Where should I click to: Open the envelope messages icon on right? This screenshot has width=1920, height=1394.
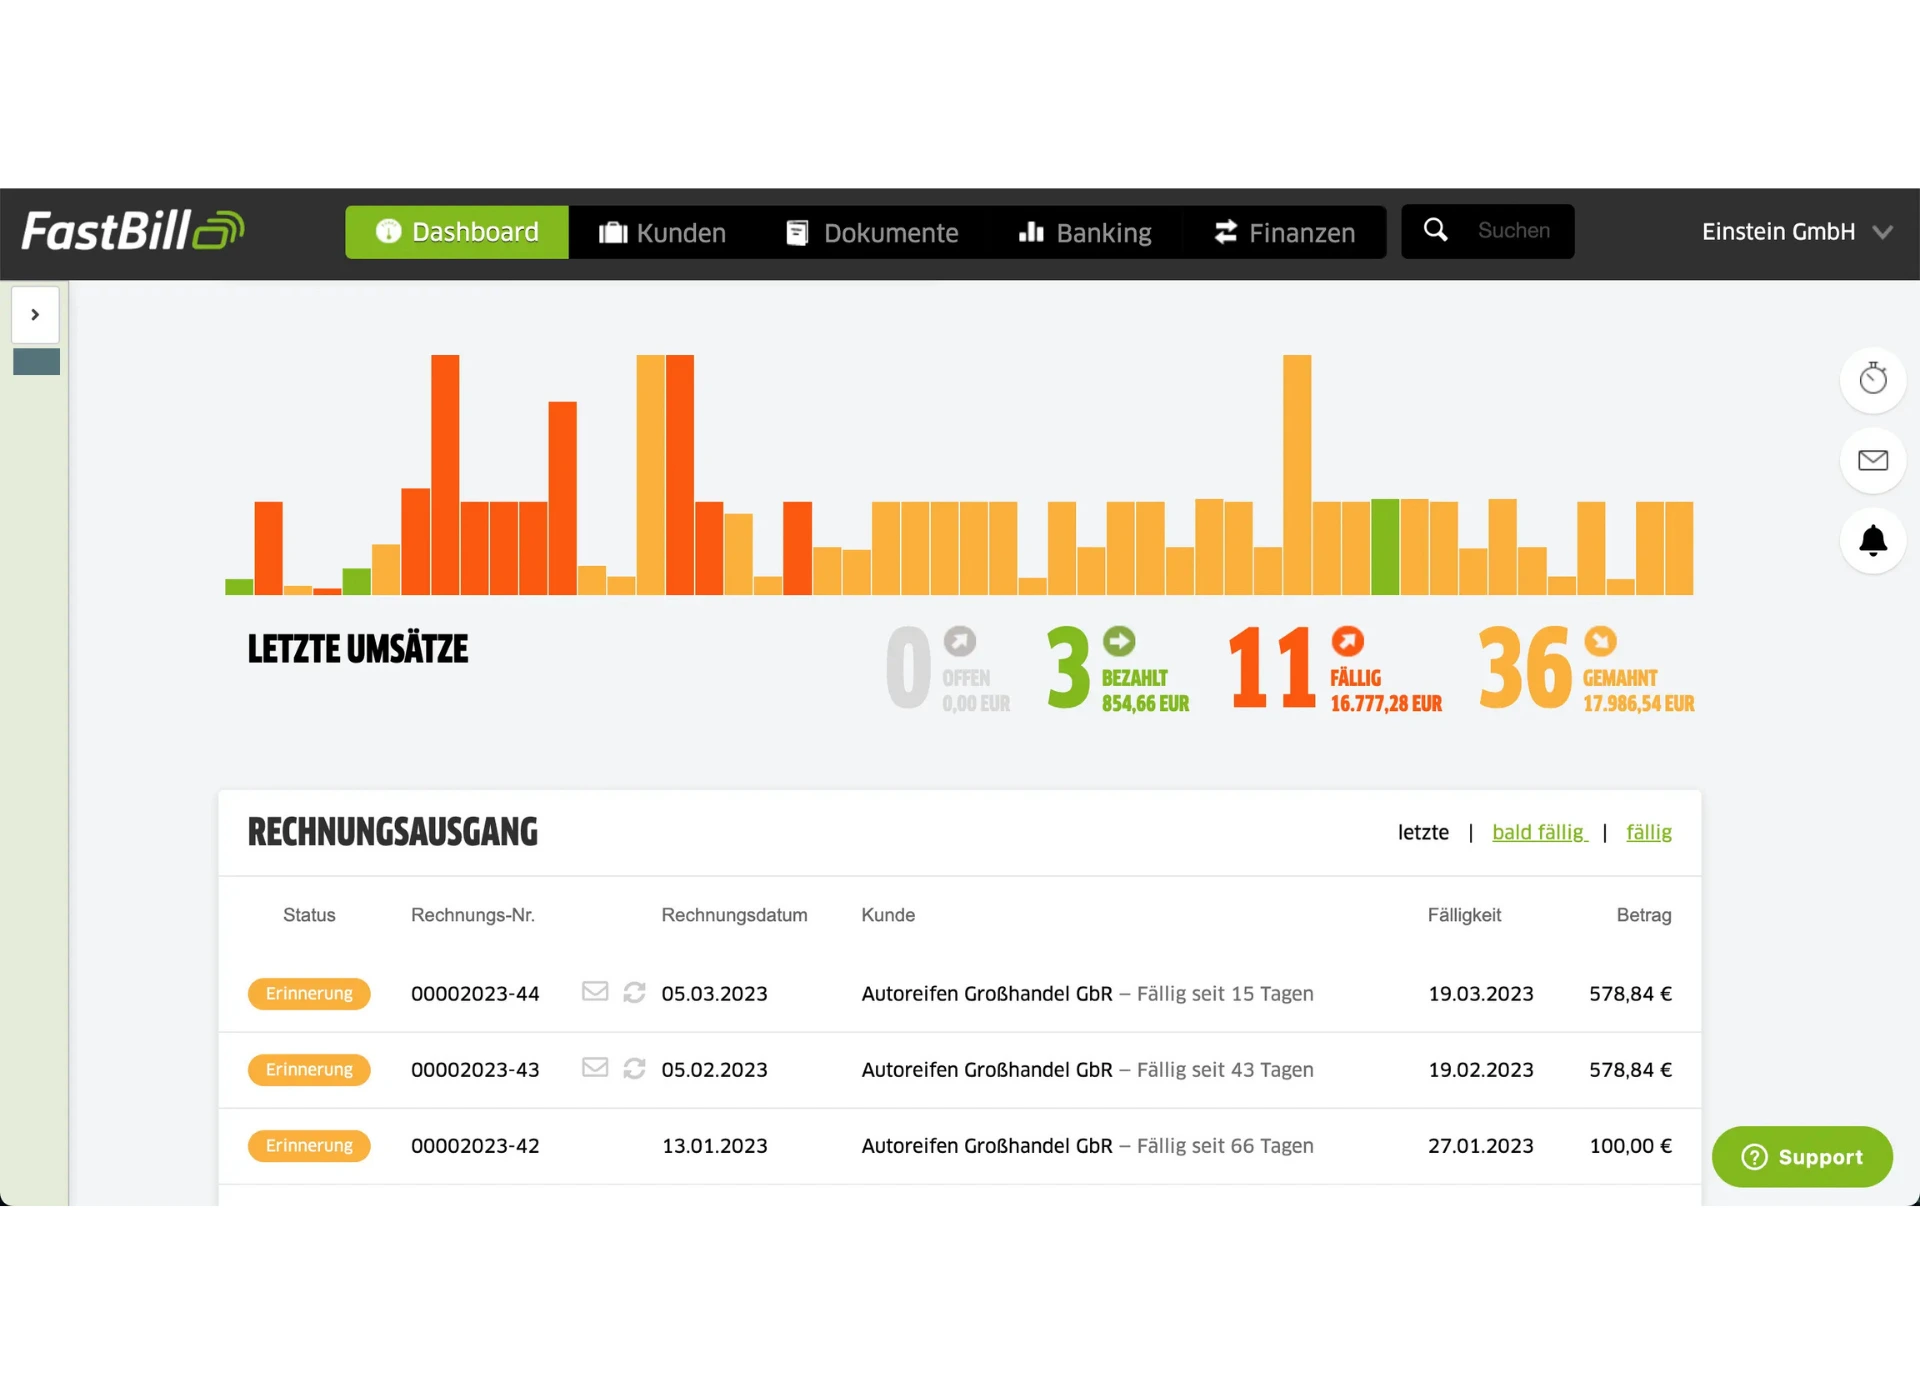(x=1872, y=460)
